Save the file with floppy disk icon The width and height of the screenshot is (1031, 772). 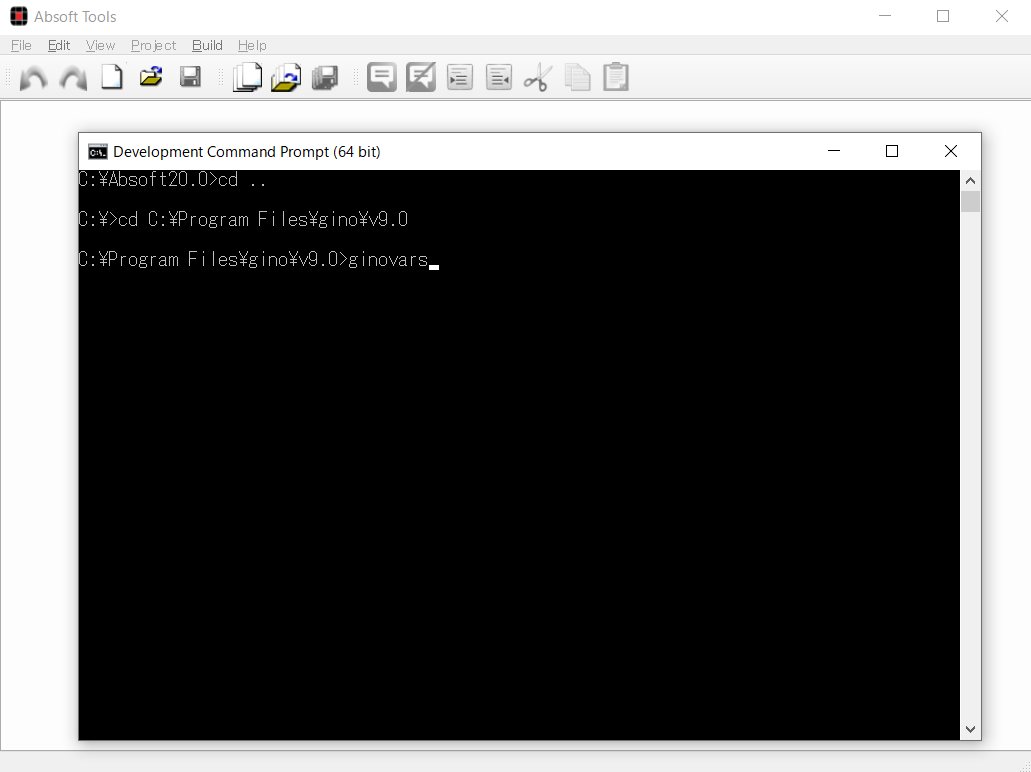[191, 77]
